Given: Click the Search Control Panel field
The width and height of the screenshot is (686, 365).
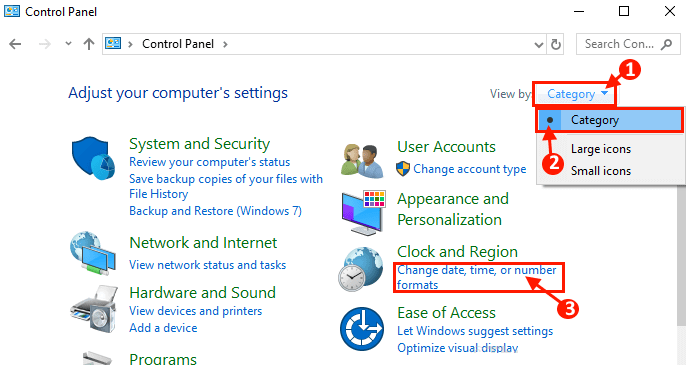Looking at the screenshot, I should 628,44.
